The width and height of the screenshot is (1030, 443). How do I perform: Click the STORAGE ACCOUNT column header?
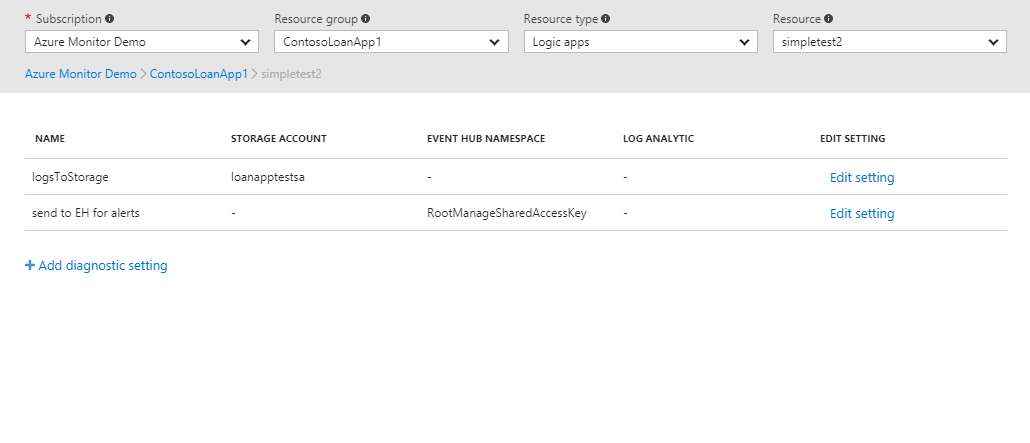point(279,139)
